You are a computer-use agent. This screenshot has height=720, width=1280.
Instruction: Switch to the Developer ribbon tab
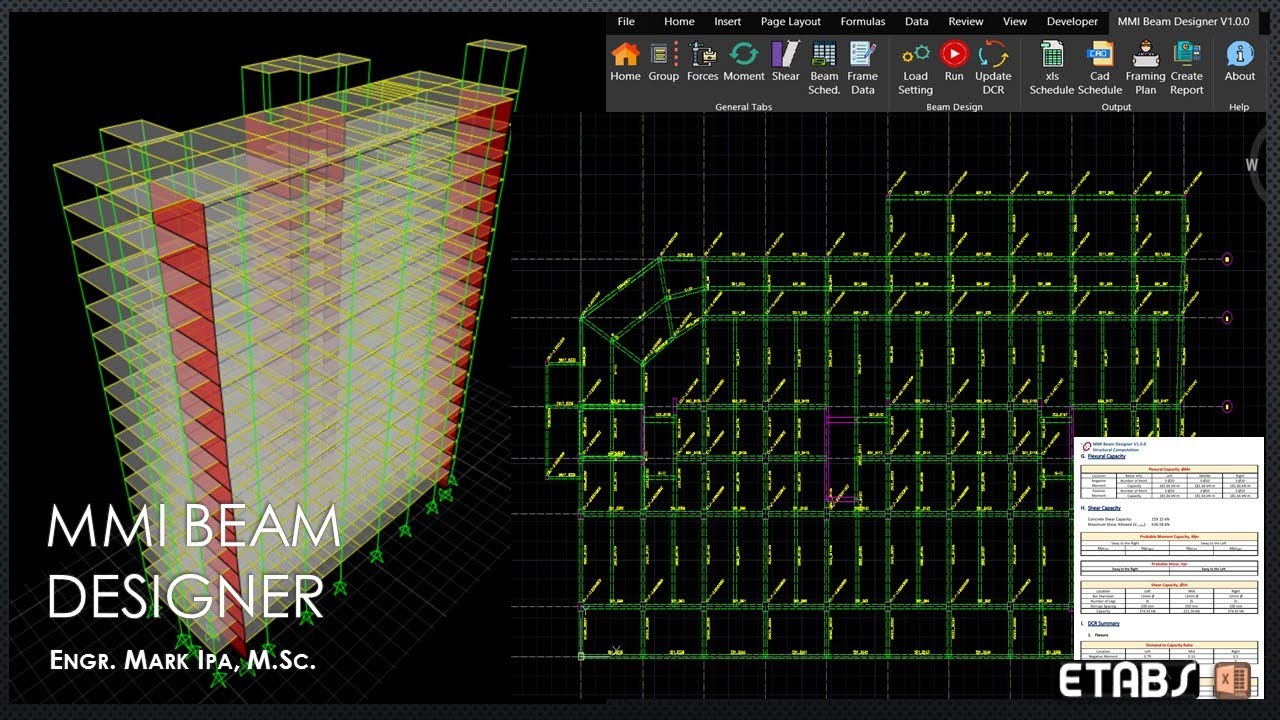[x=1072, y=21]
